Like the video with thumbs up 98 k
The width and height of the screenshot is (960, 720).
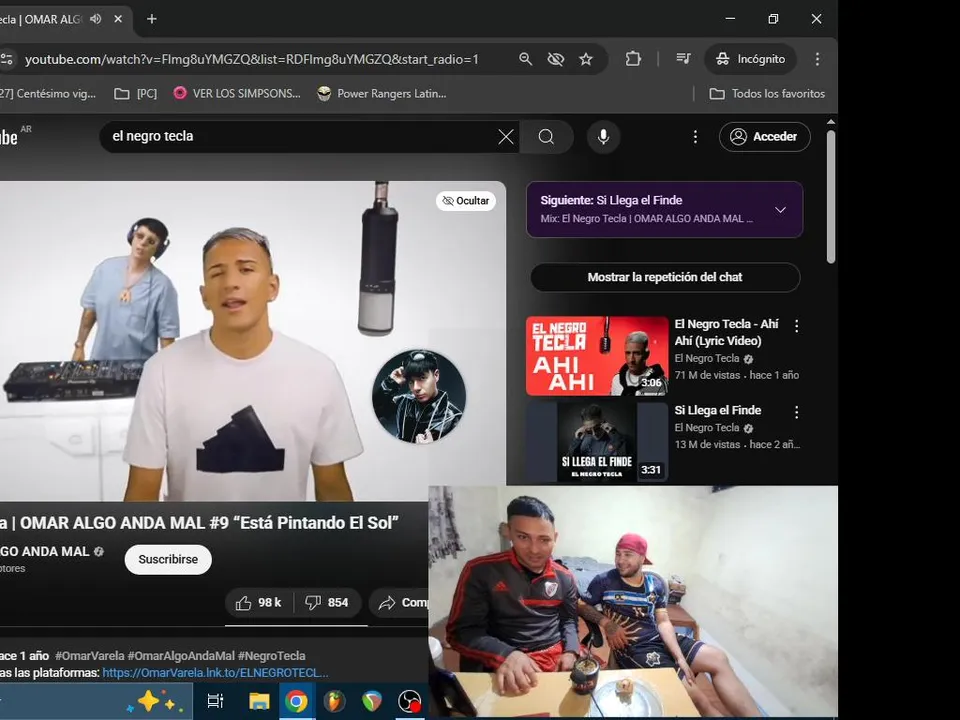(x=259, y=603)
